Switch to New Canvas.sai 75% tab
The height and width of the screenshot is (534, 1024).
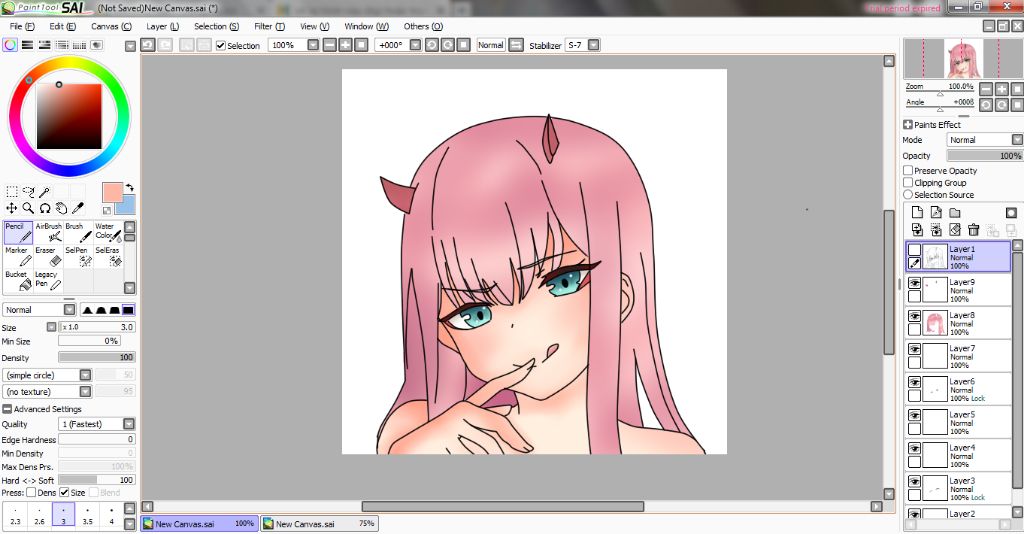coord(320,524)
